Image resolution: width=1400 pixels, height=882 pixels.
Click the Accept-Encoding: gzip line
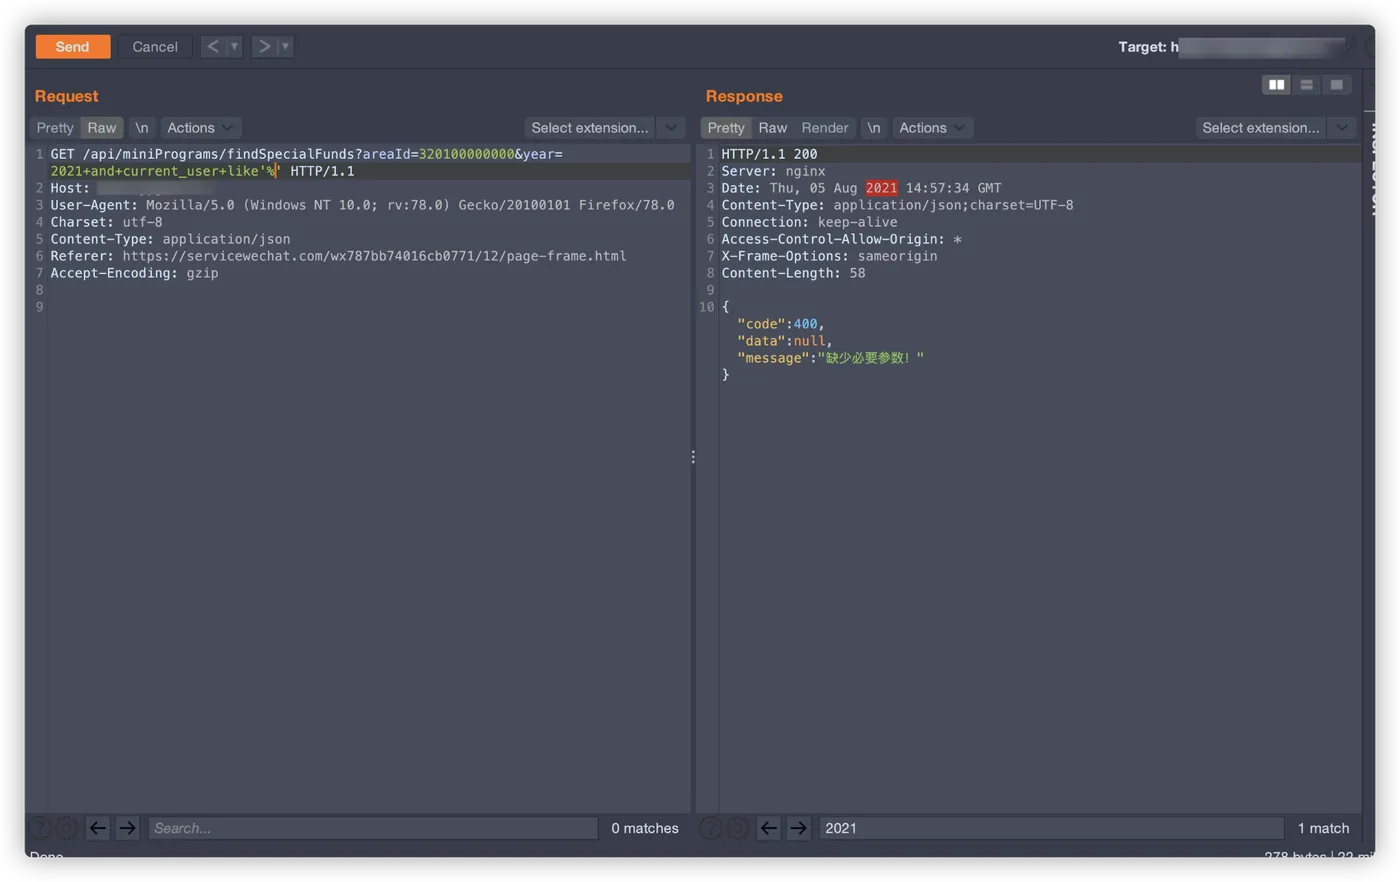[x=134, y=273]
